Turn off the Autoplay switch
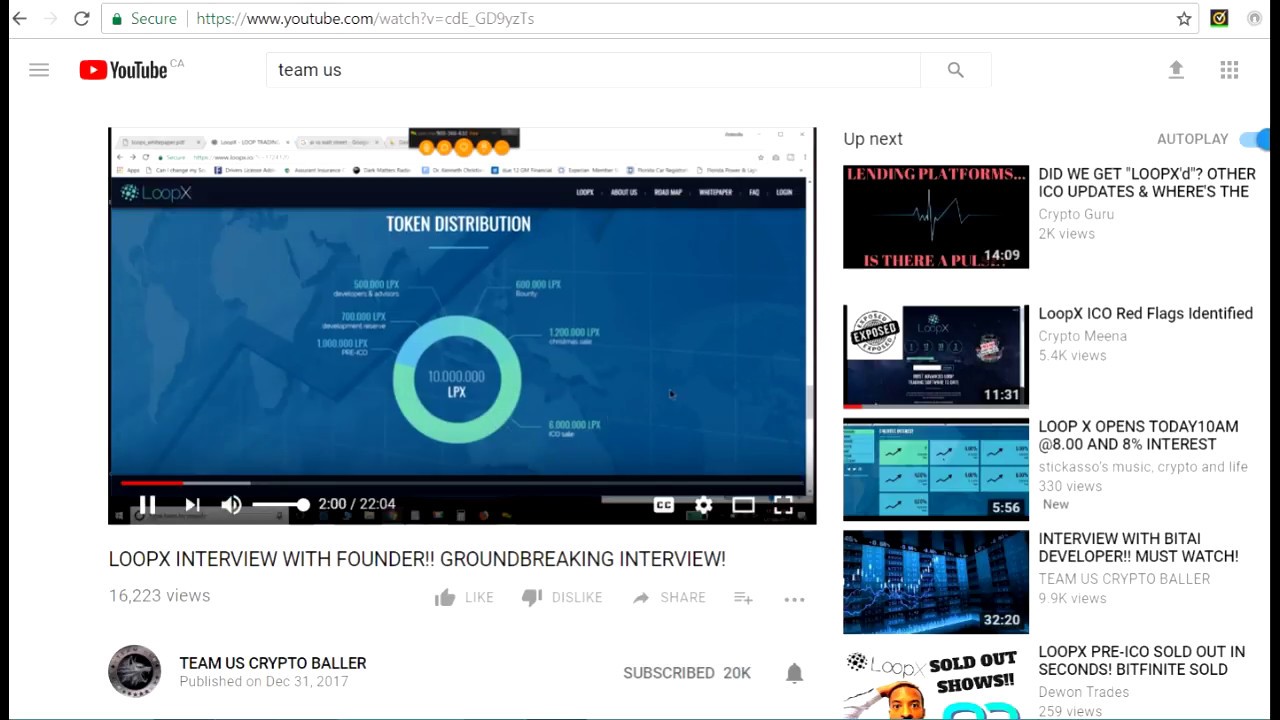This screenshot has height=720, width=1280. (x=1254, y=139)
